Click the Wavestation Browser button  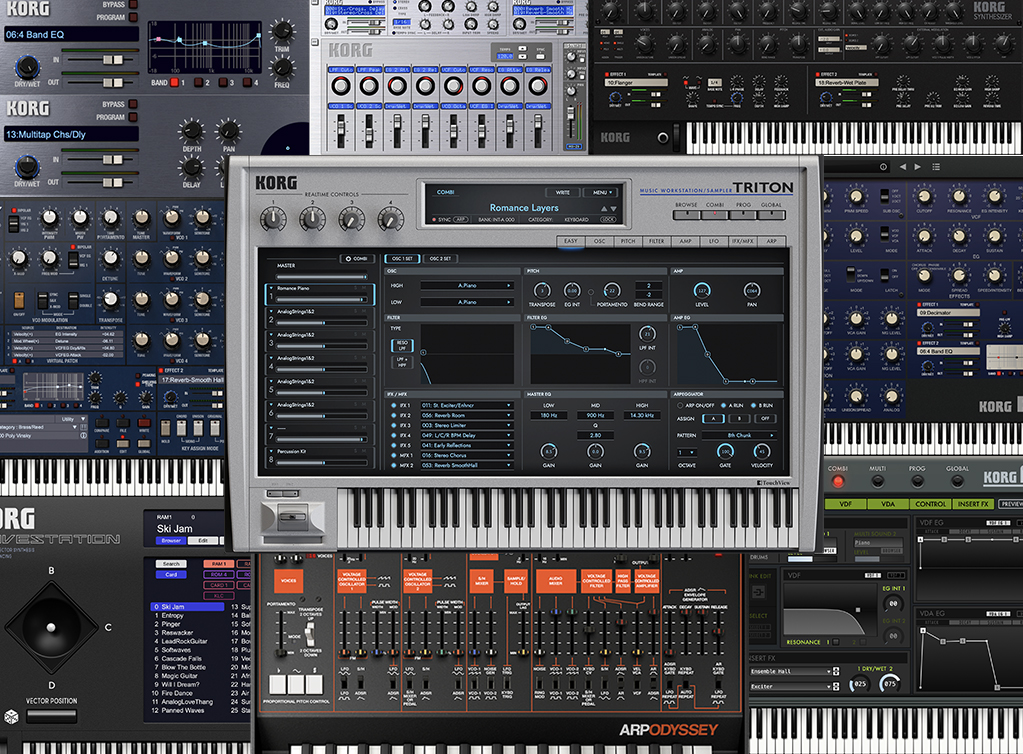tap(171, 541)
